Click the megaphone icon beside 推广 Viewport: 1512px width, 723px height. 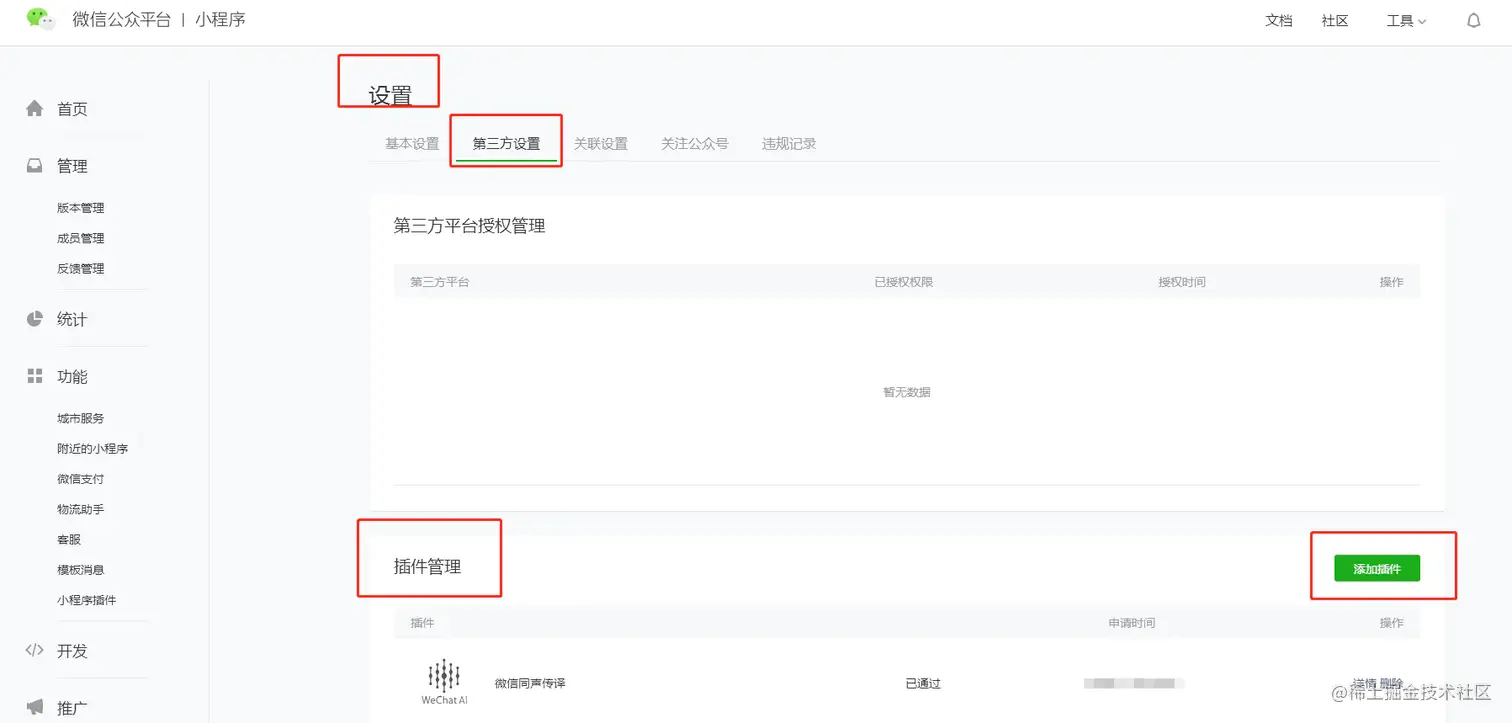[x=35, y=707]
